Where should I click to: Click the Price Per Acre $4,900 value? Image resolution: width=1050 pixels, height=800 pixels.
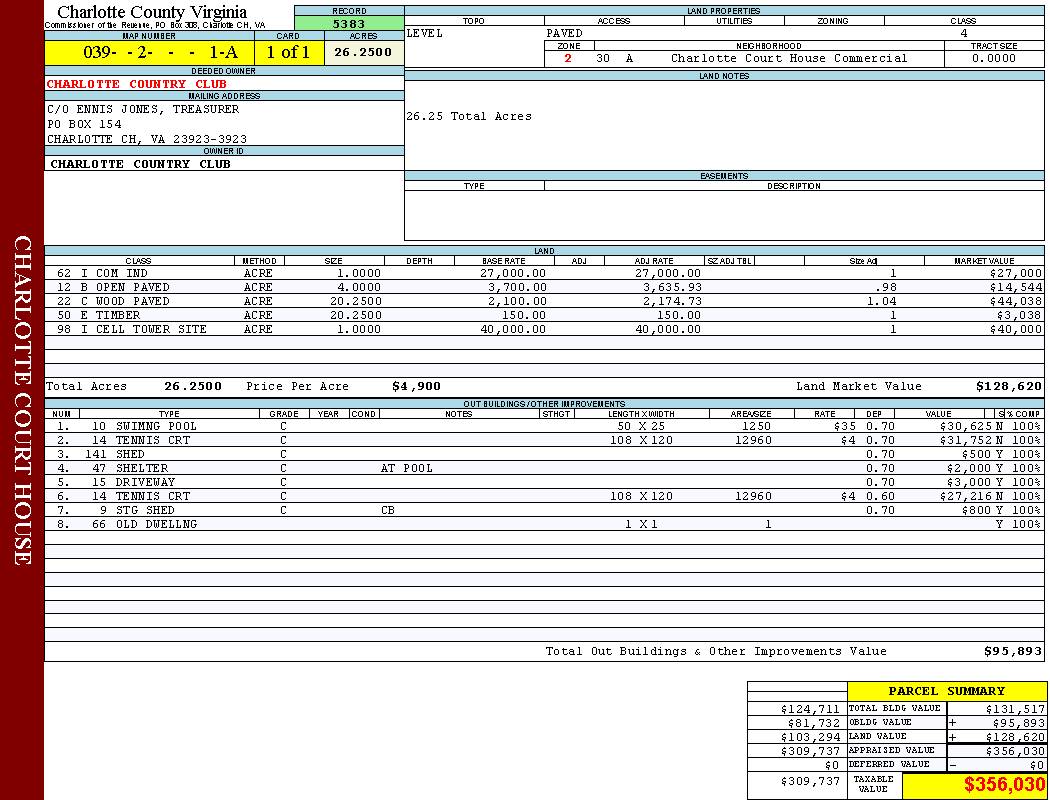click(416, 386)
